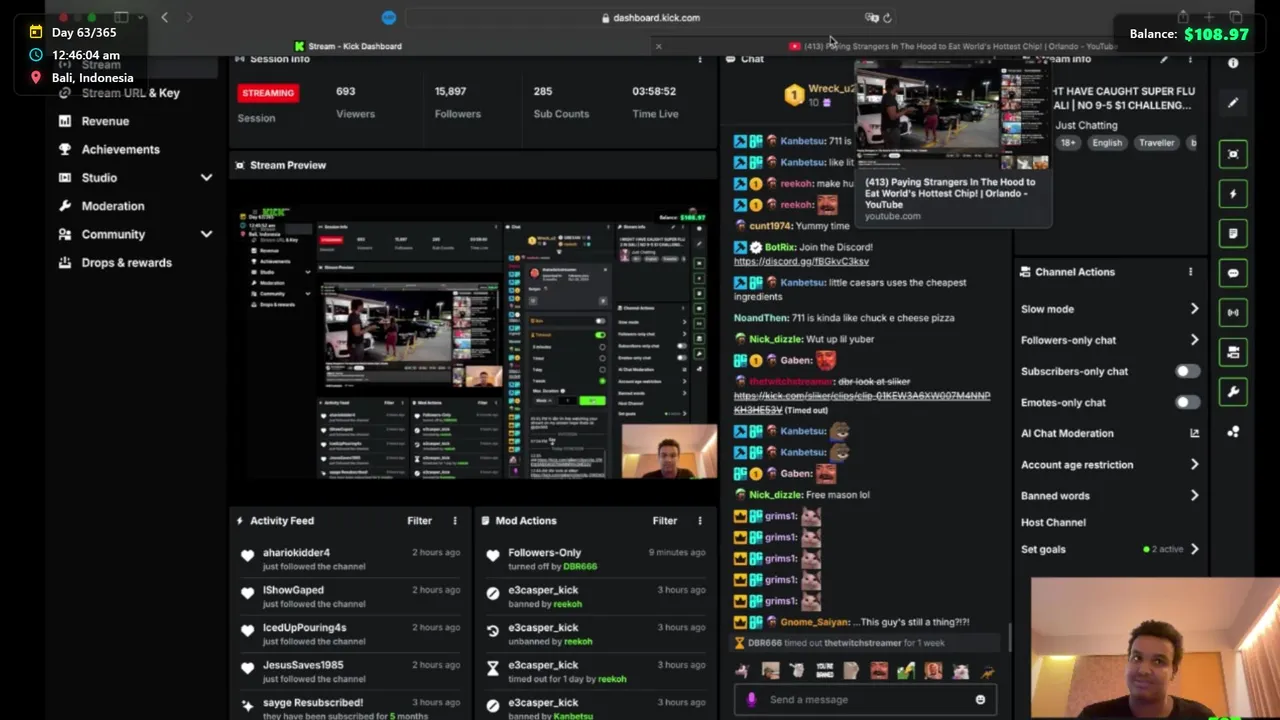Open Followers-only chat settings arrow
This screenshot has width=1280, height=720.
[1194, 340]
